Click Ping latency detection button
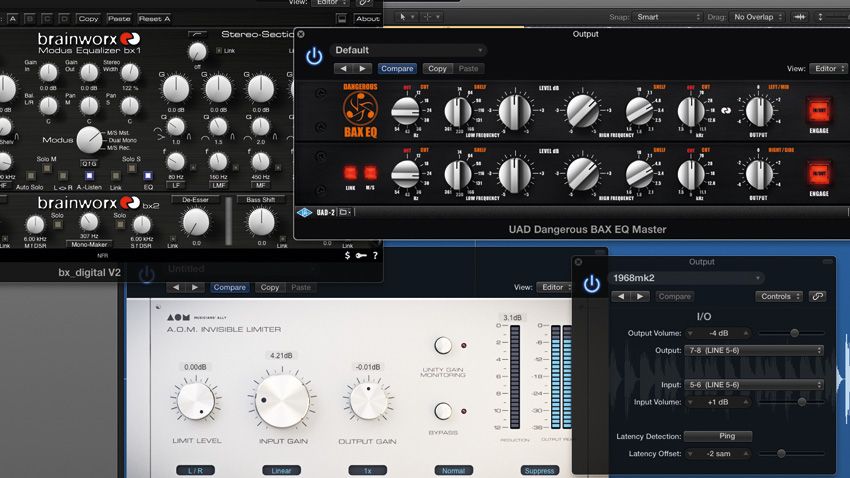The height and width of the screenshot is (478, 850). [x=718, y=436]
